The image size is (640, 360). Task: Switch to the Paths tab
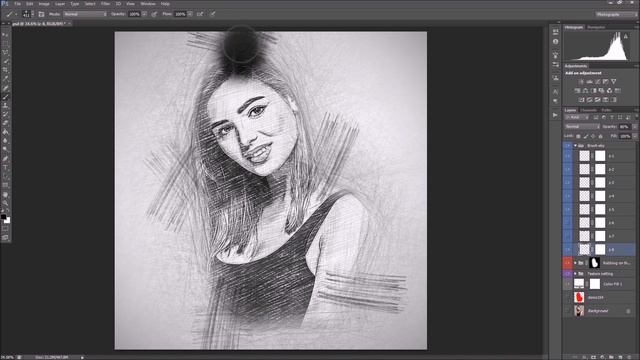tap(606, 110)
